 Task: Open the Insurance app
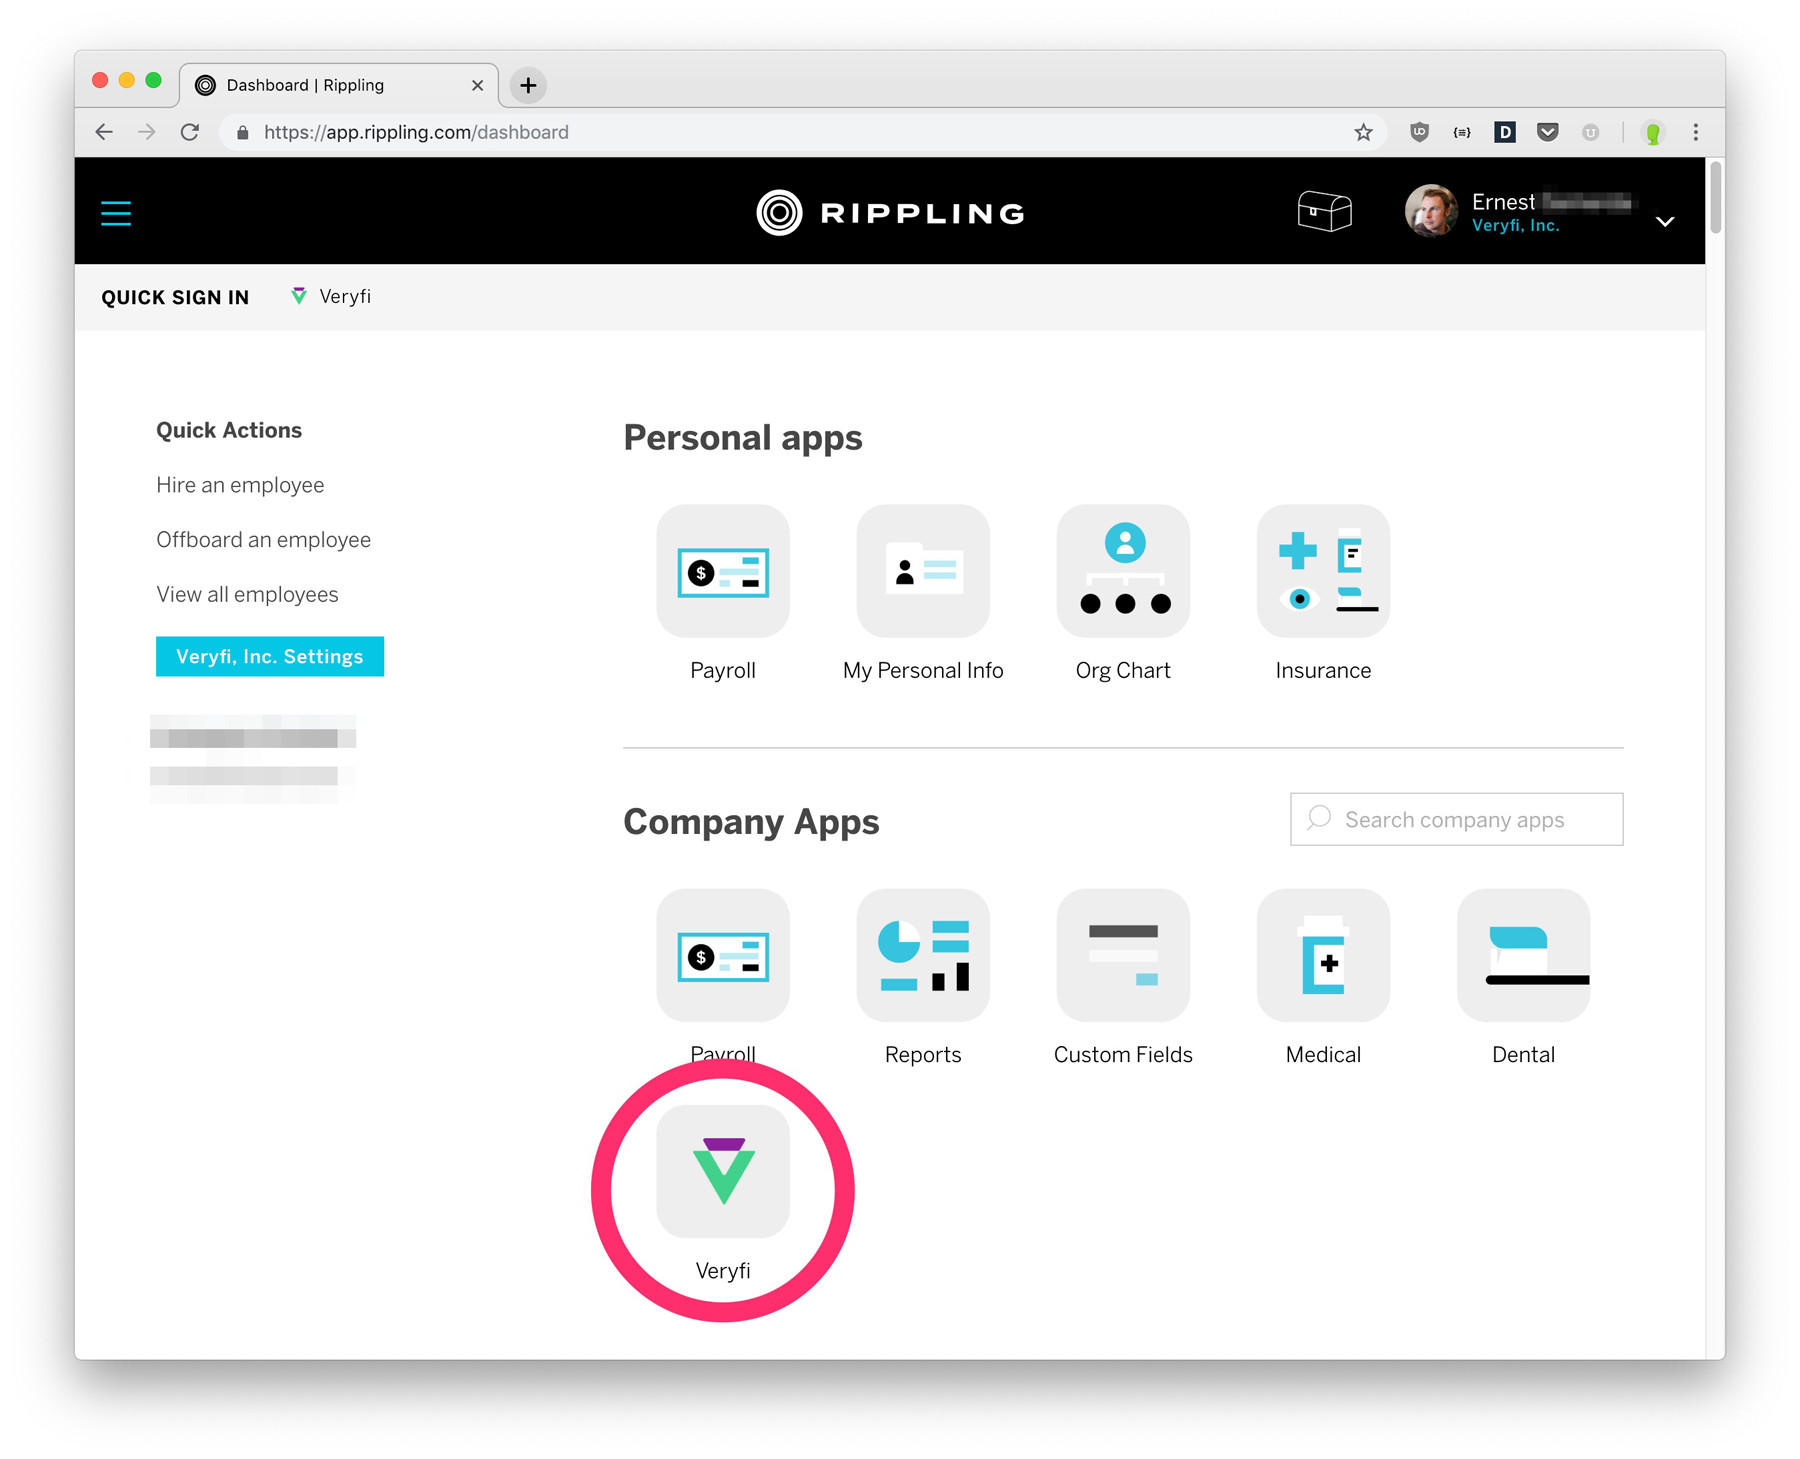1322,572
